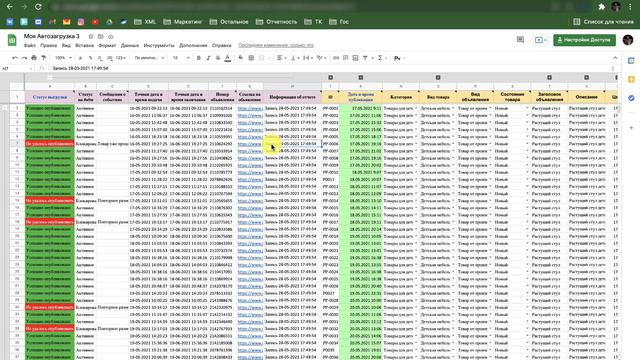Undo the last action in toolbar
This screenshot has width=640, height=360.
click(15, 58)
